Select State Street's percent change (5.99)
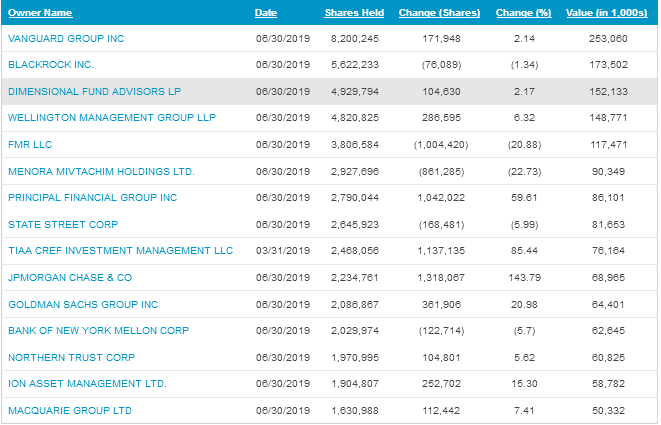 pyautogui.click(x=524, y=225)
